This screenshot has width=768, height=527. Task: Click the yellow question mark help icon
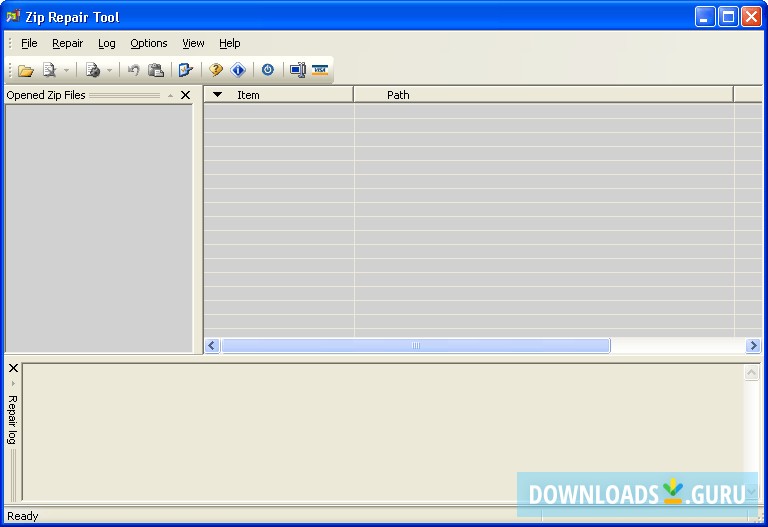216,70
